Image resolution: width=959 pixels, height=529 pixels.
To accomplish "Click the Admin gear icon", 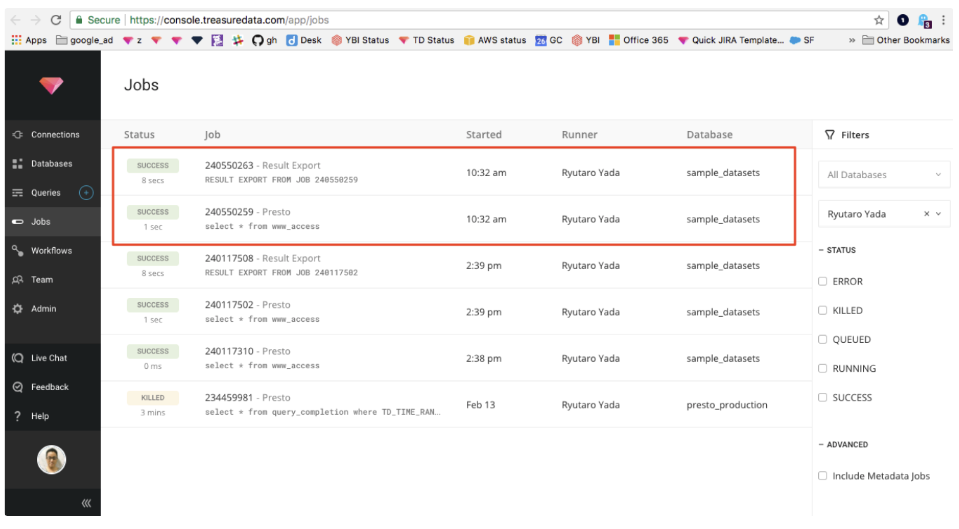I will click(17, 309).
